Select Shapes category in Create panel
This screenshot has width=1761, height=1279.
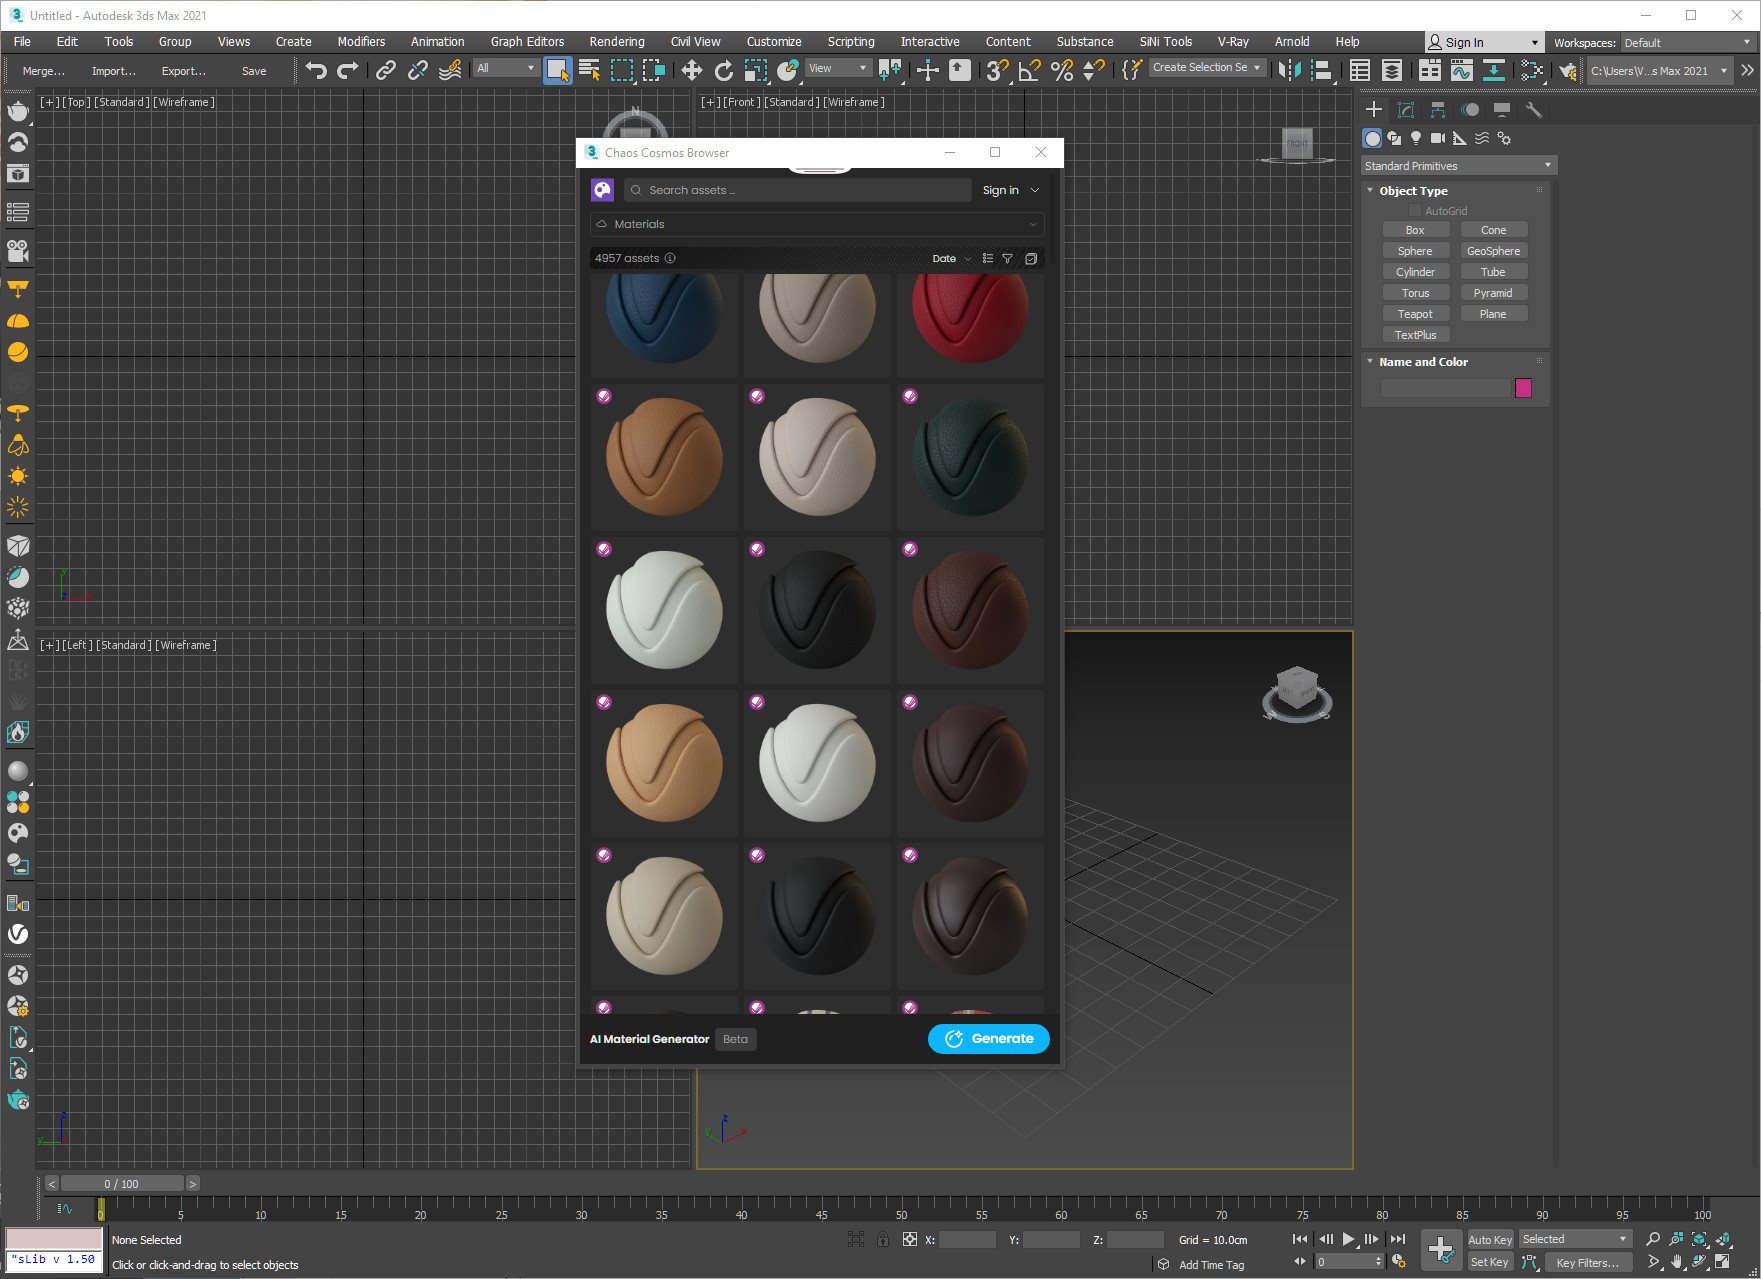1394,138
